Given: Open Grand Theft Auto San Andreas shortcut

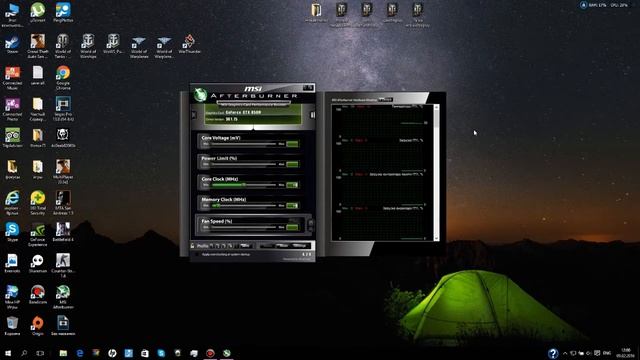Looking at the screenshot, I should [x=38, y=46].
